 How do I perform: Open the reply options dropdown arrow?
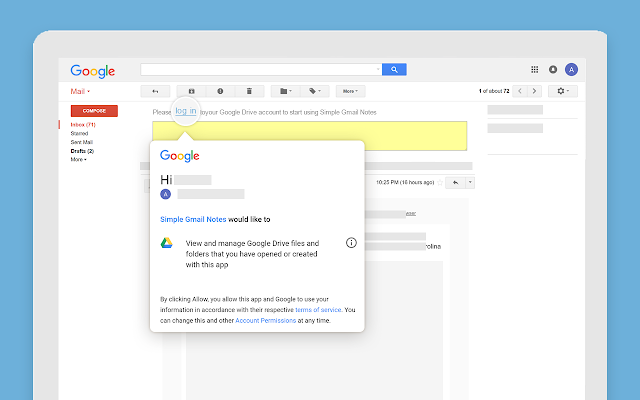tap(470, 182)
